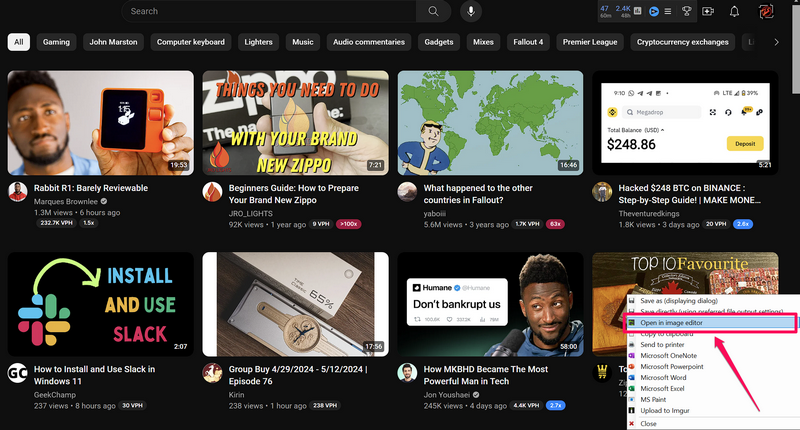Select the Premier League filter chip
800x430 pixels.
tap(590, 42)
